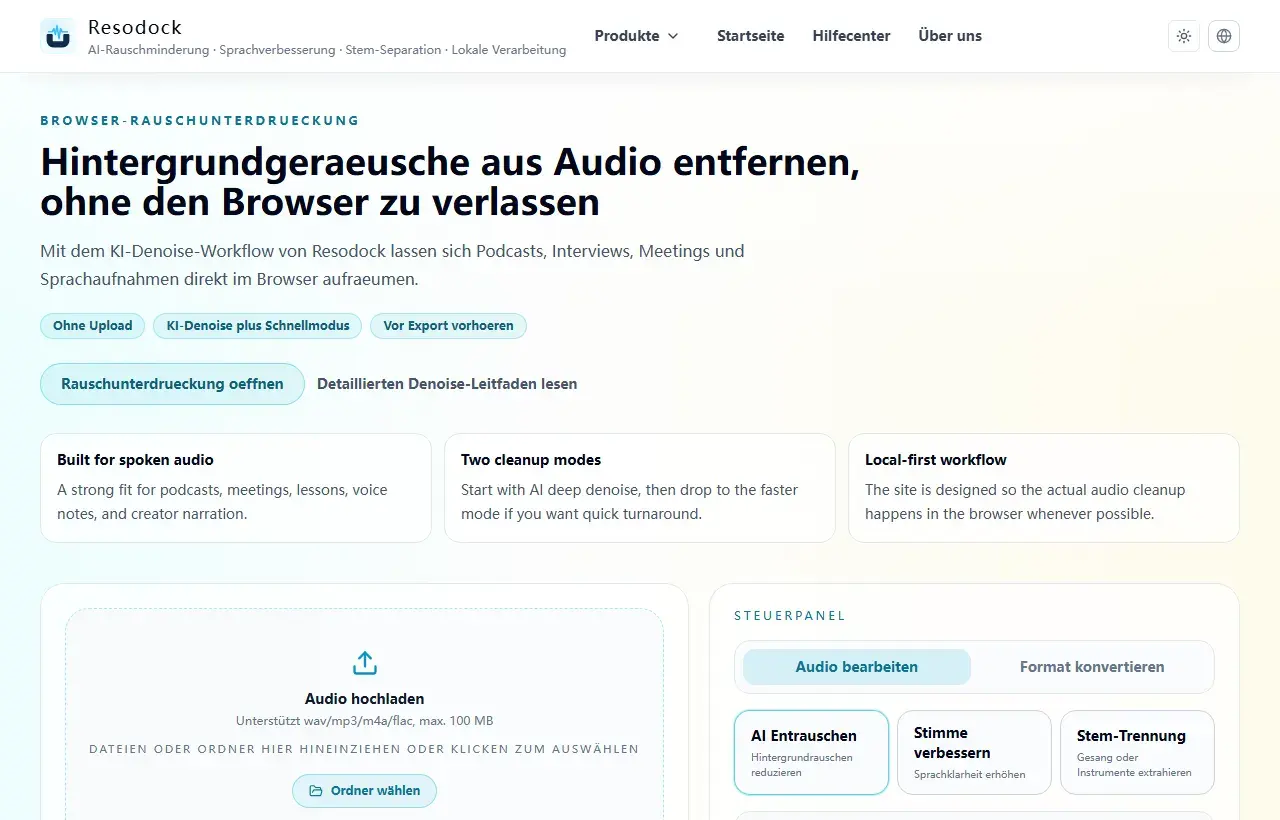Switch to the Format konvertieren tab

click(x=1092, y=667)
